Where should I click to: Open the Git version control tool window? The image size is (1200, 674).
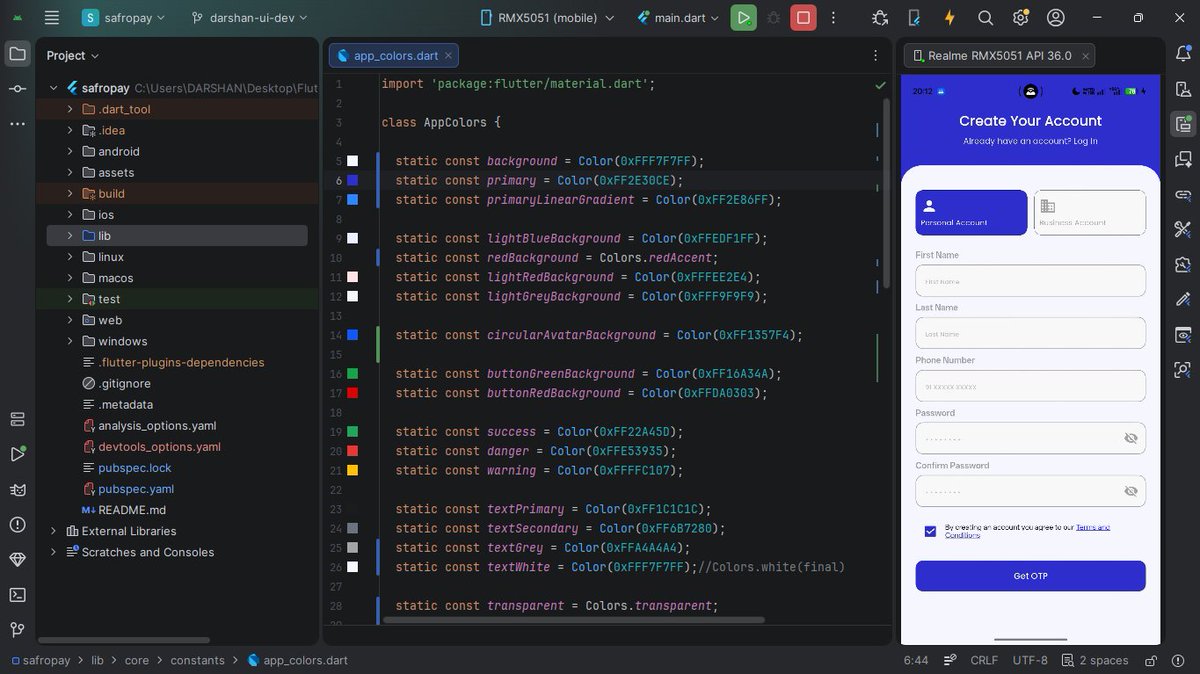[17, 629]
